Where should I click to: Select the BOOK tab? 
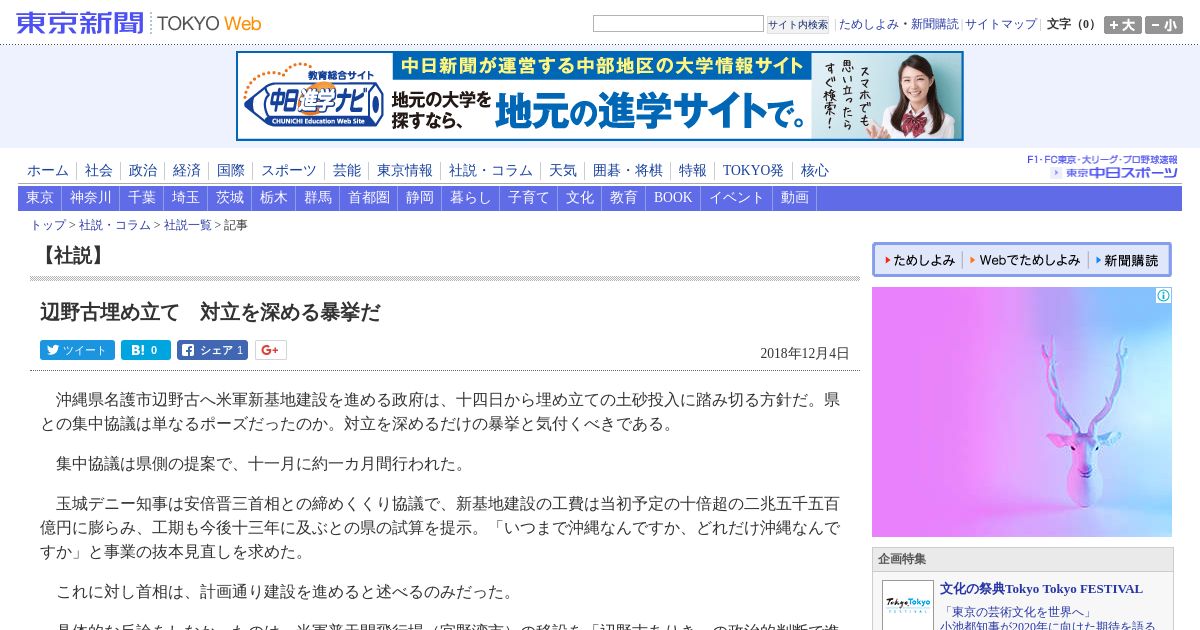click(x=673, y=198)
